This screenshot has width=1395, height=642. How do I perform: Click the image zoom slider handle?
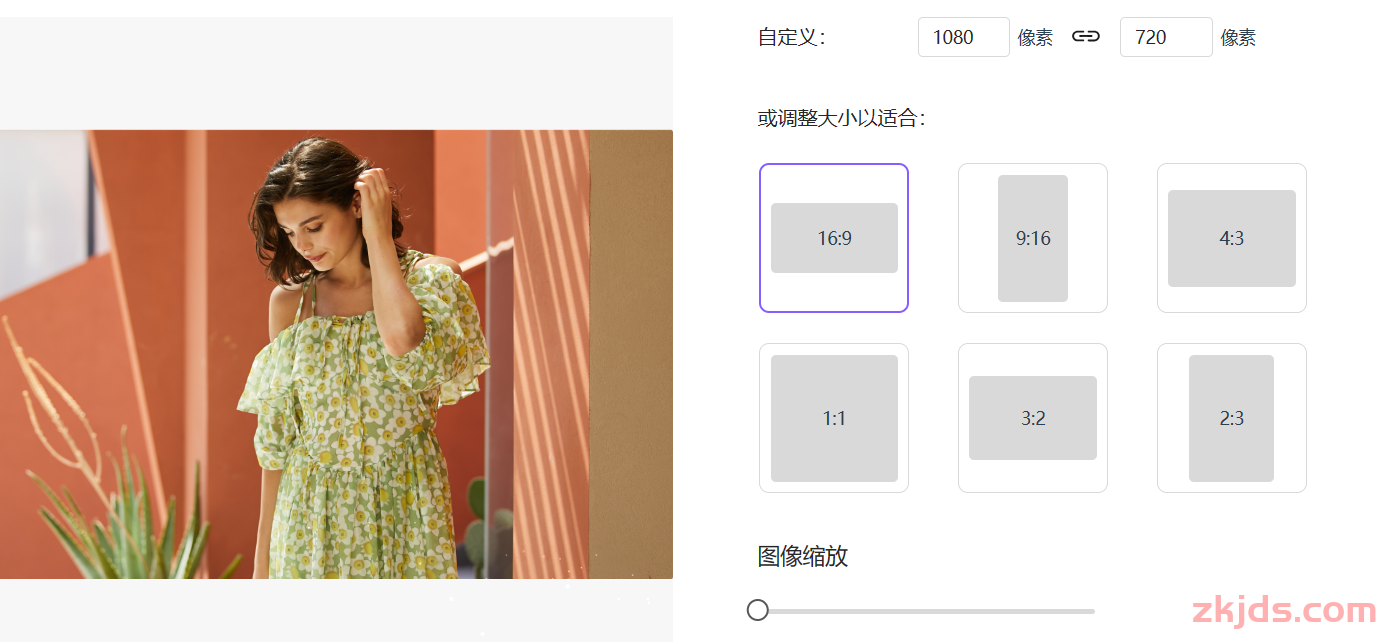coord(758,610)
